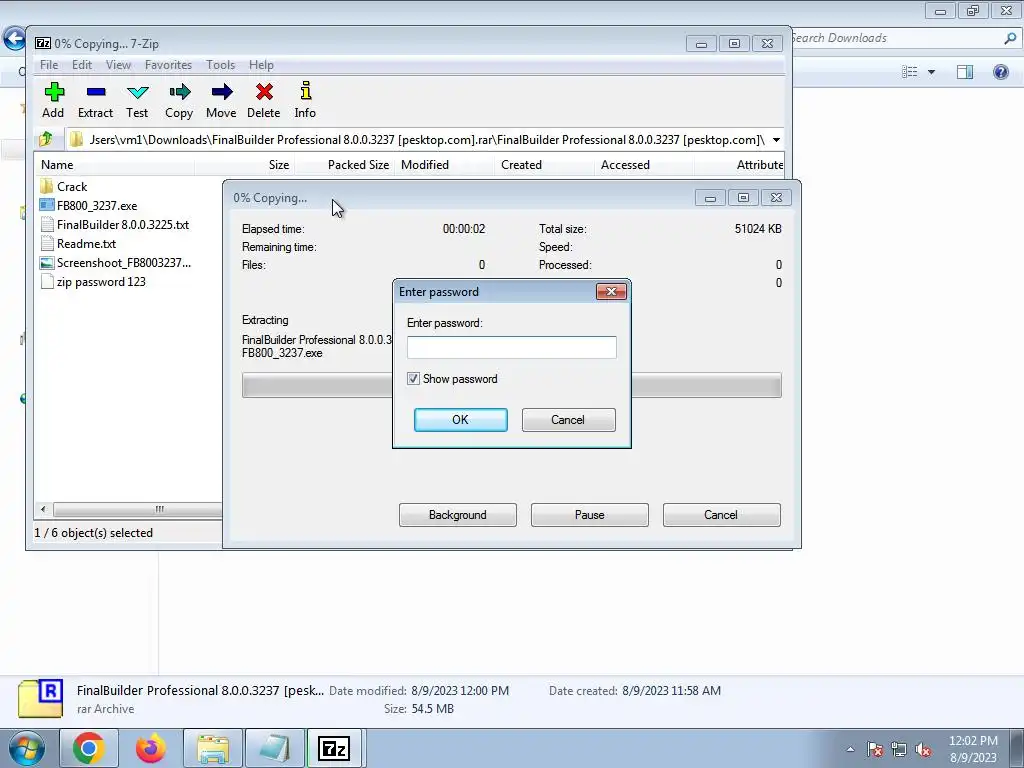The height and width of the screenshot is (768, 1024).
Task: Open the Windows Start menu
Action: (x=26, y=748)
